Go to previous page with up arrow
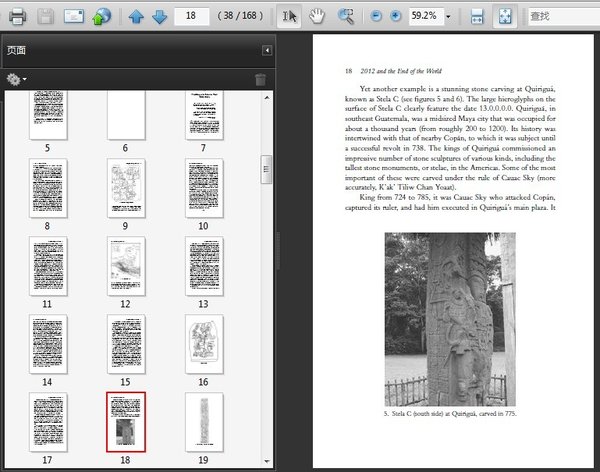 137,17
